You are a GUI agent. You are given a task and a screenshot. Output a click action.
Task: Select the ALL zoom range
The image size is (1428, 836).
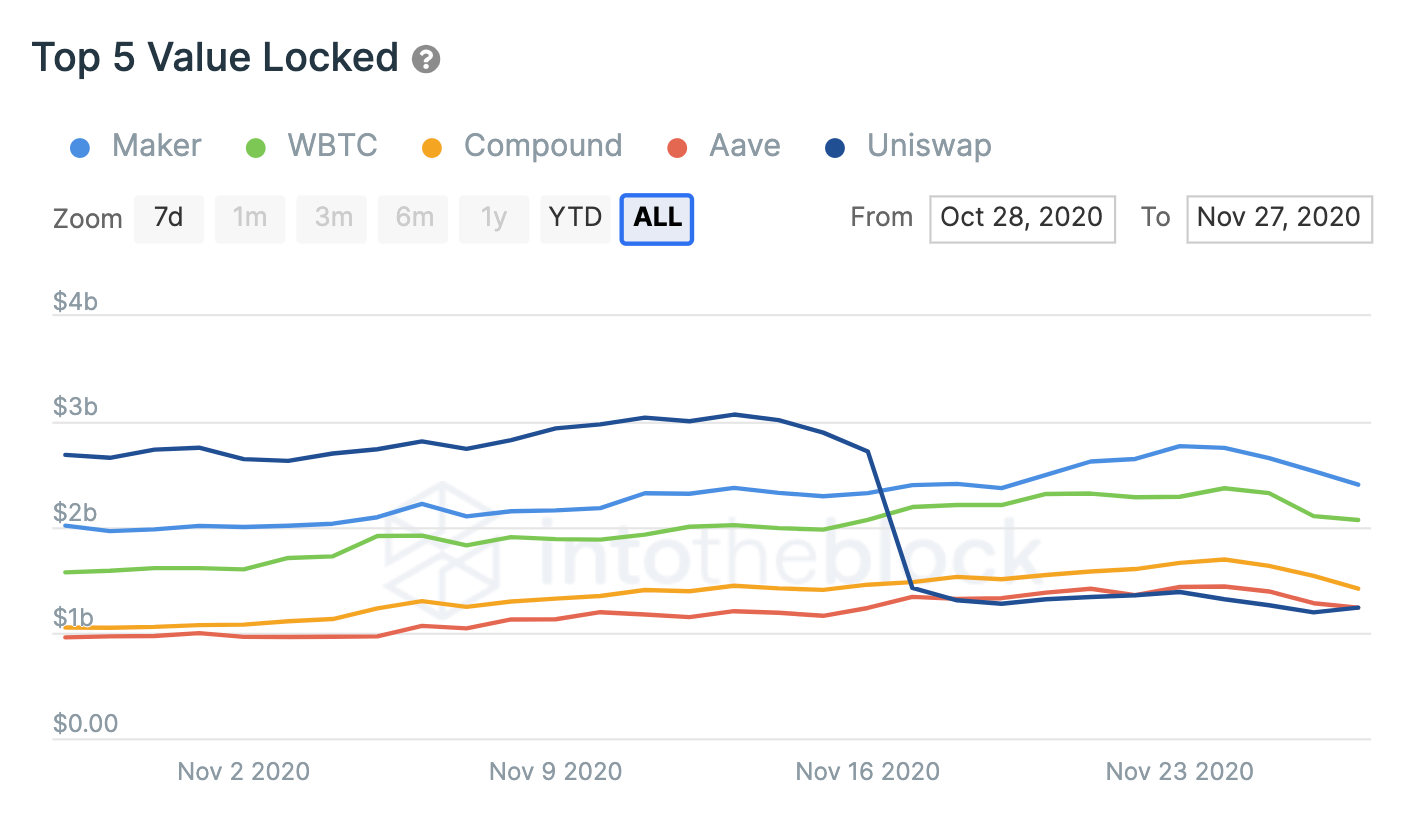657,218
